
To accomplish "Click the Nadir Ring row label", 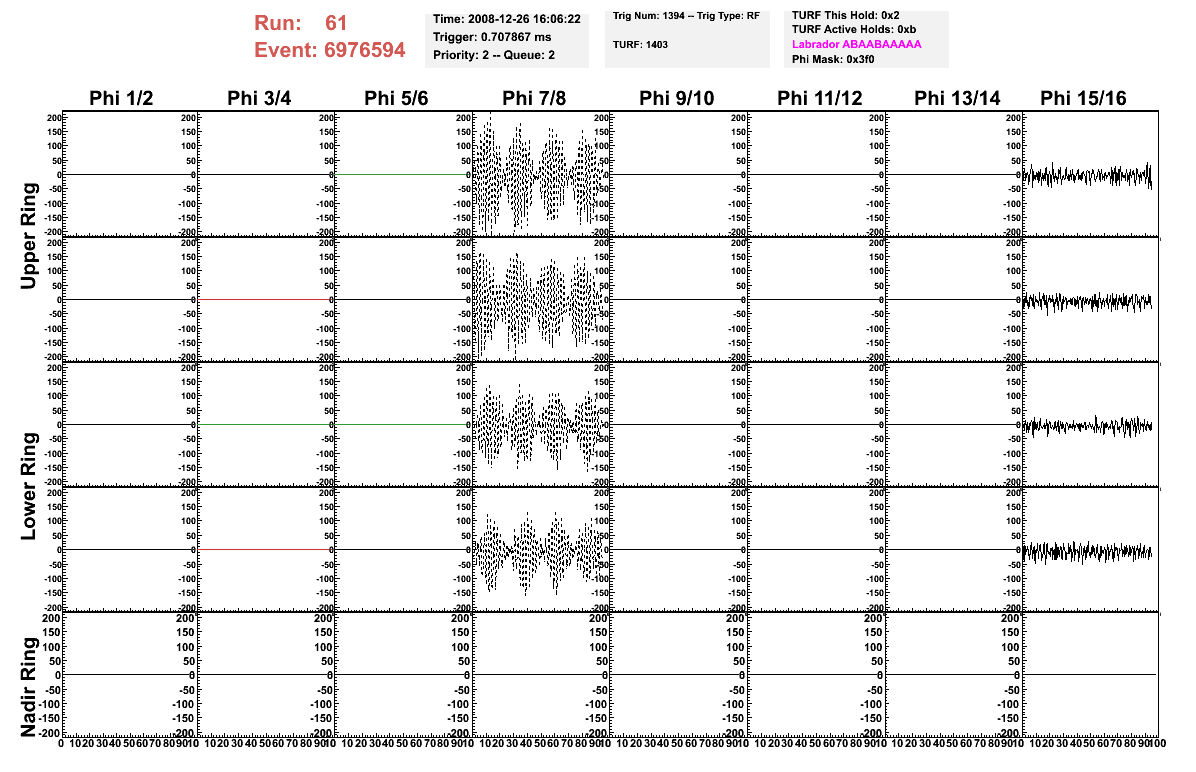I will coord(28,687).
